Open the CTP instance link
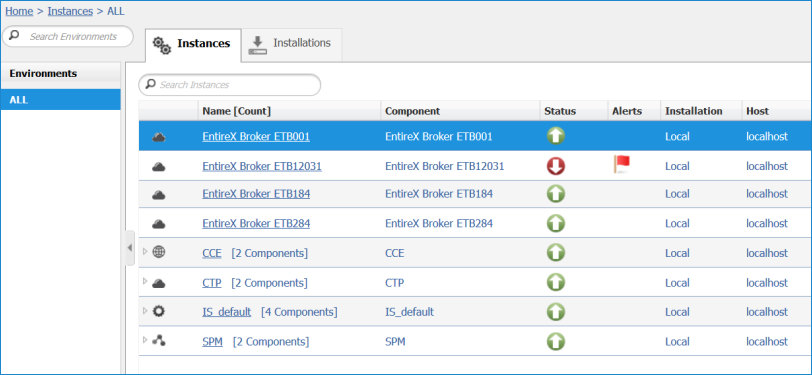 click(211, 283)
